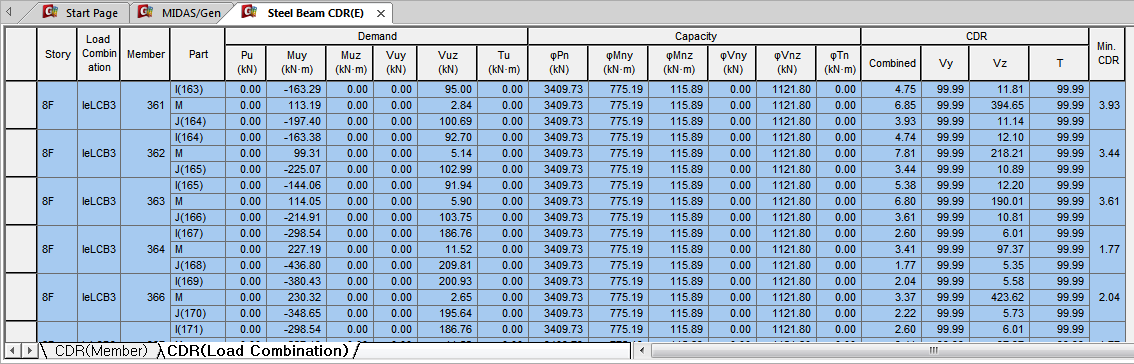Click part cell J(170)
This screenshot has height=364, width=1134.
tap(197, 313)
